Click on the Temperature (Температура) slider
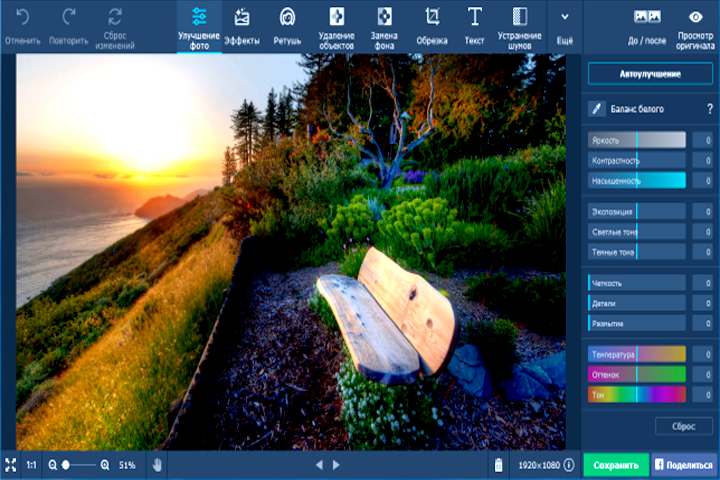 (x=637, y=354)
